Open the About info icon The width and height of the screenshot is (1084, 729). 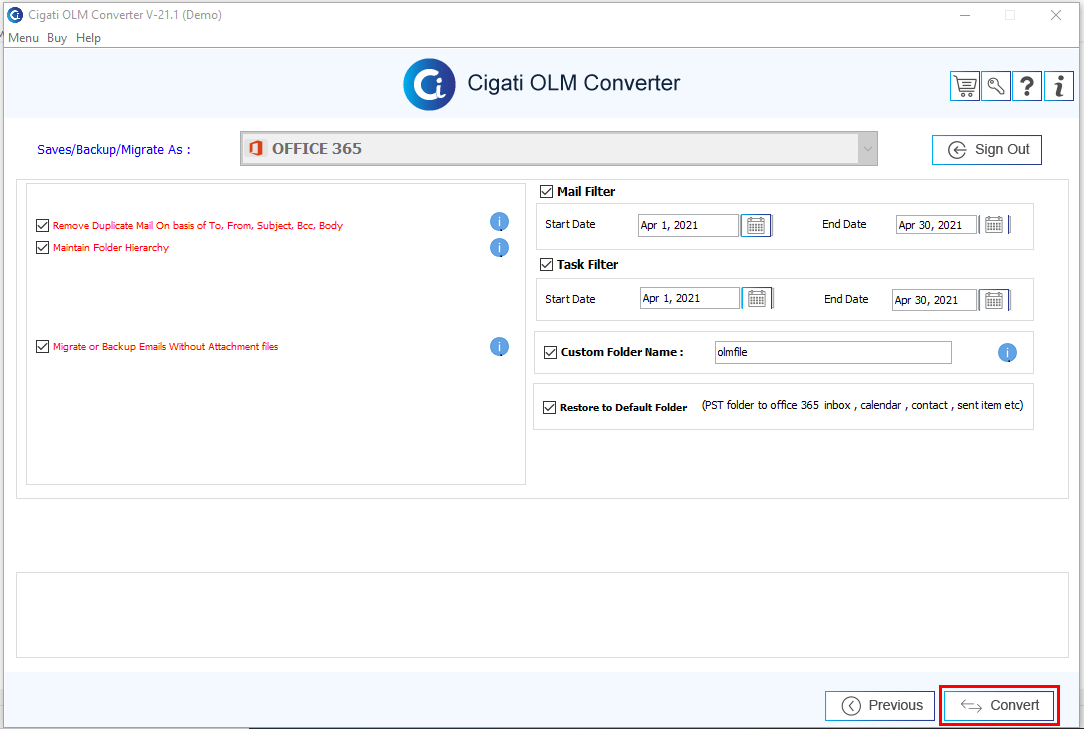click(1058, 86)
